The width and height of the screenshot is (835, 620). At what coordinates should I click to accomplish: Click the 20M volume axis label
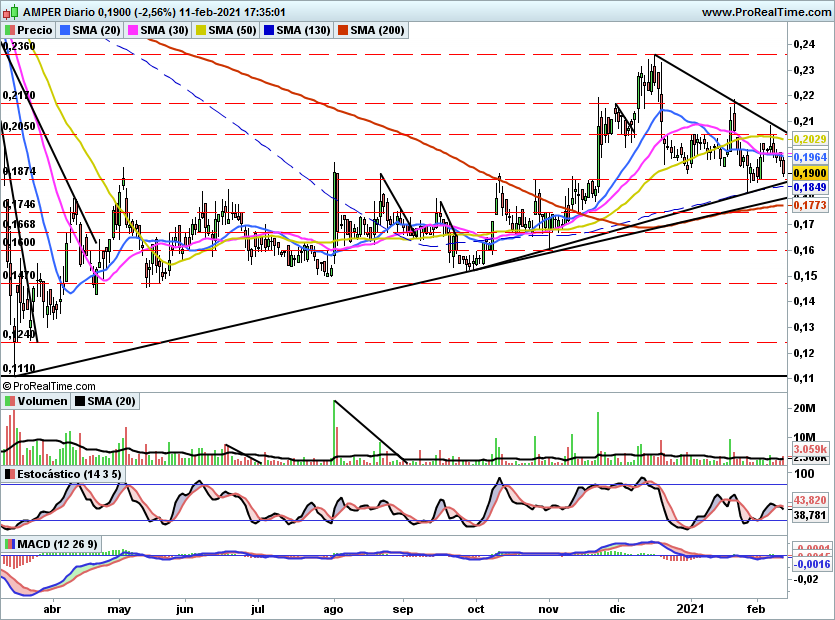[x=804, y=409]
